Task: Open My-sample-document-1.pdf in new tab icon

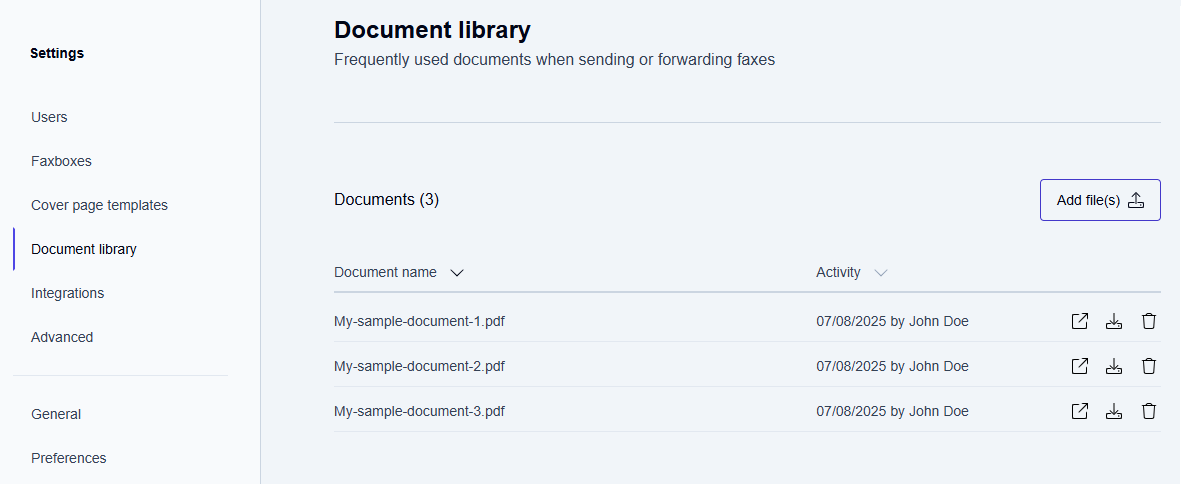Action: pos(1079,321)
